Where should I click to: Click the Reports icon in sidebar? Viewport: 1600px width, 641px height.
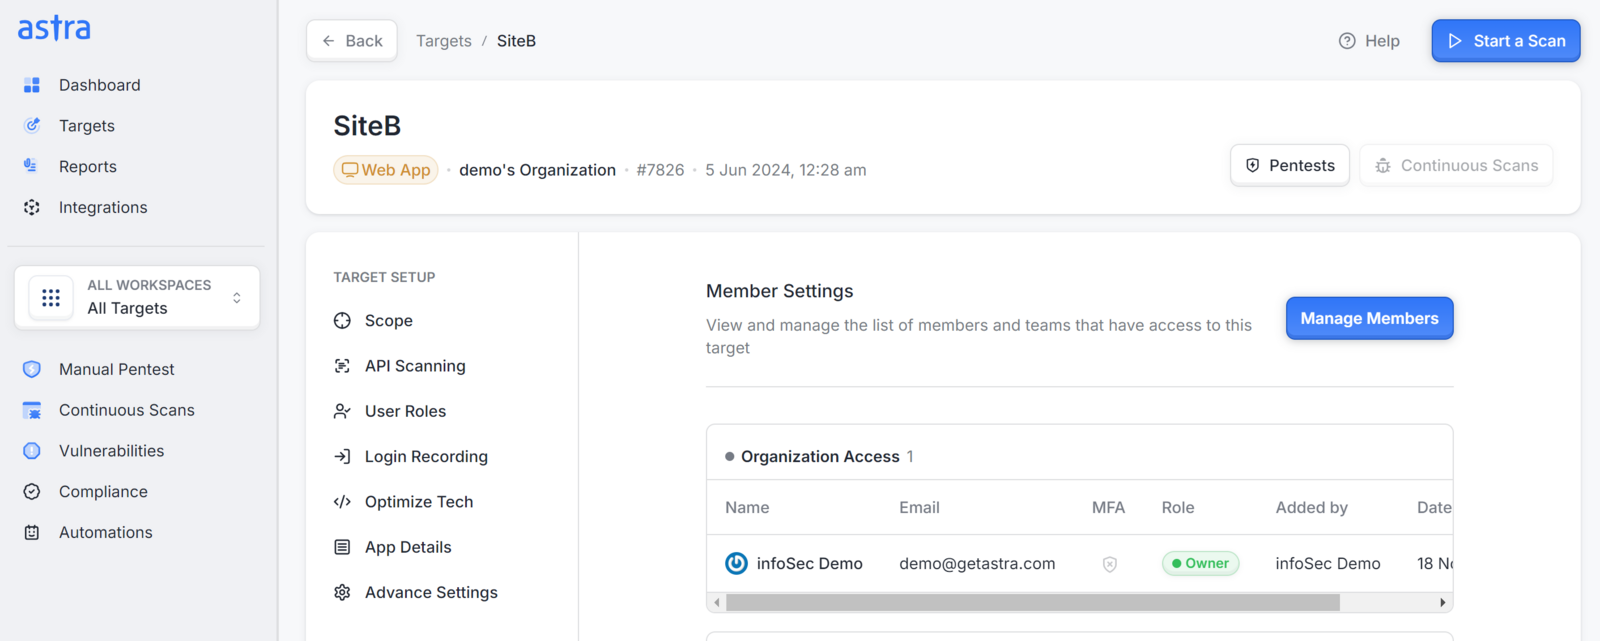click(31, 166)
